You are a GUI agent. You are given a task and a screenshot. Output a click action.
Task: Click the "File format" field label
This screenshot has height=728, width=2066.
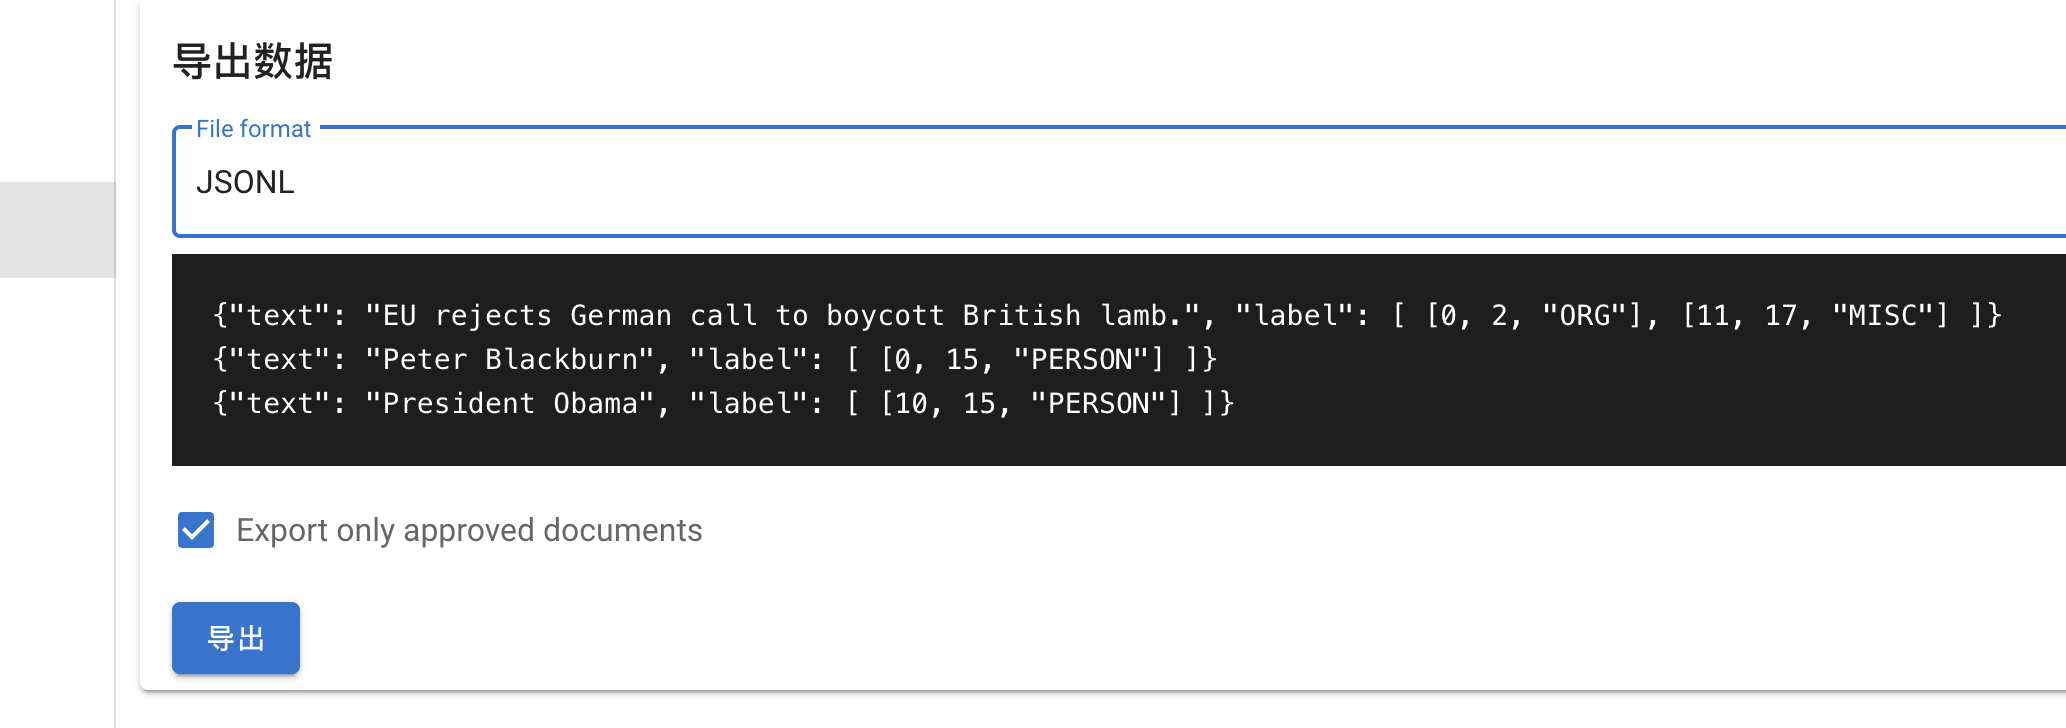click(x=254, y=129)
